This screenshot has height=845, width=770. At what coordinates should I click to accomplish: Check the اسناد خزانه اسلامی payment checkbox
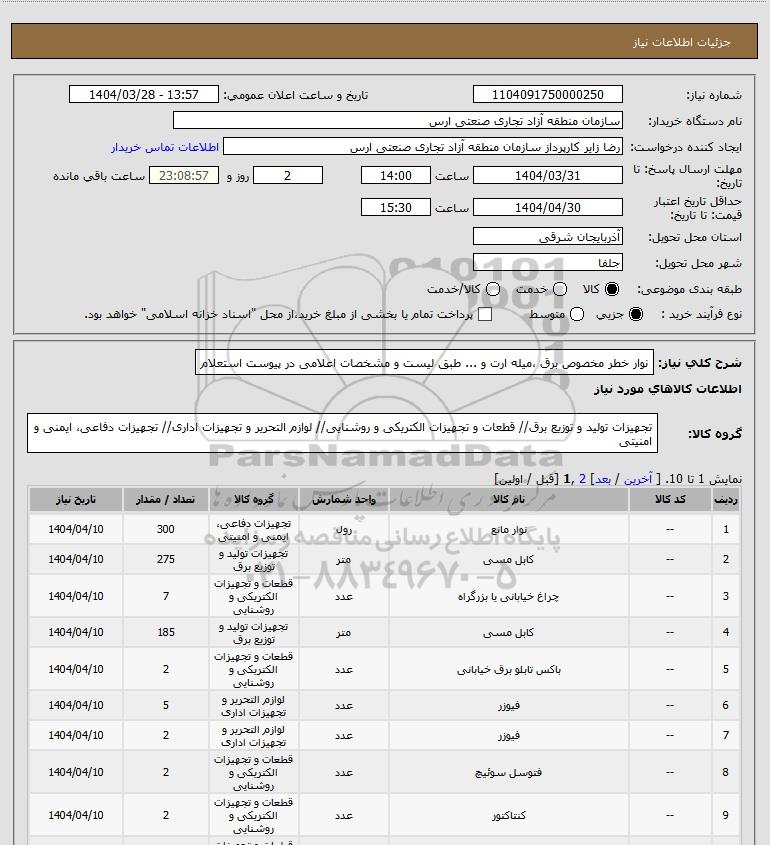pyautogui.click(x=485, y=314)
